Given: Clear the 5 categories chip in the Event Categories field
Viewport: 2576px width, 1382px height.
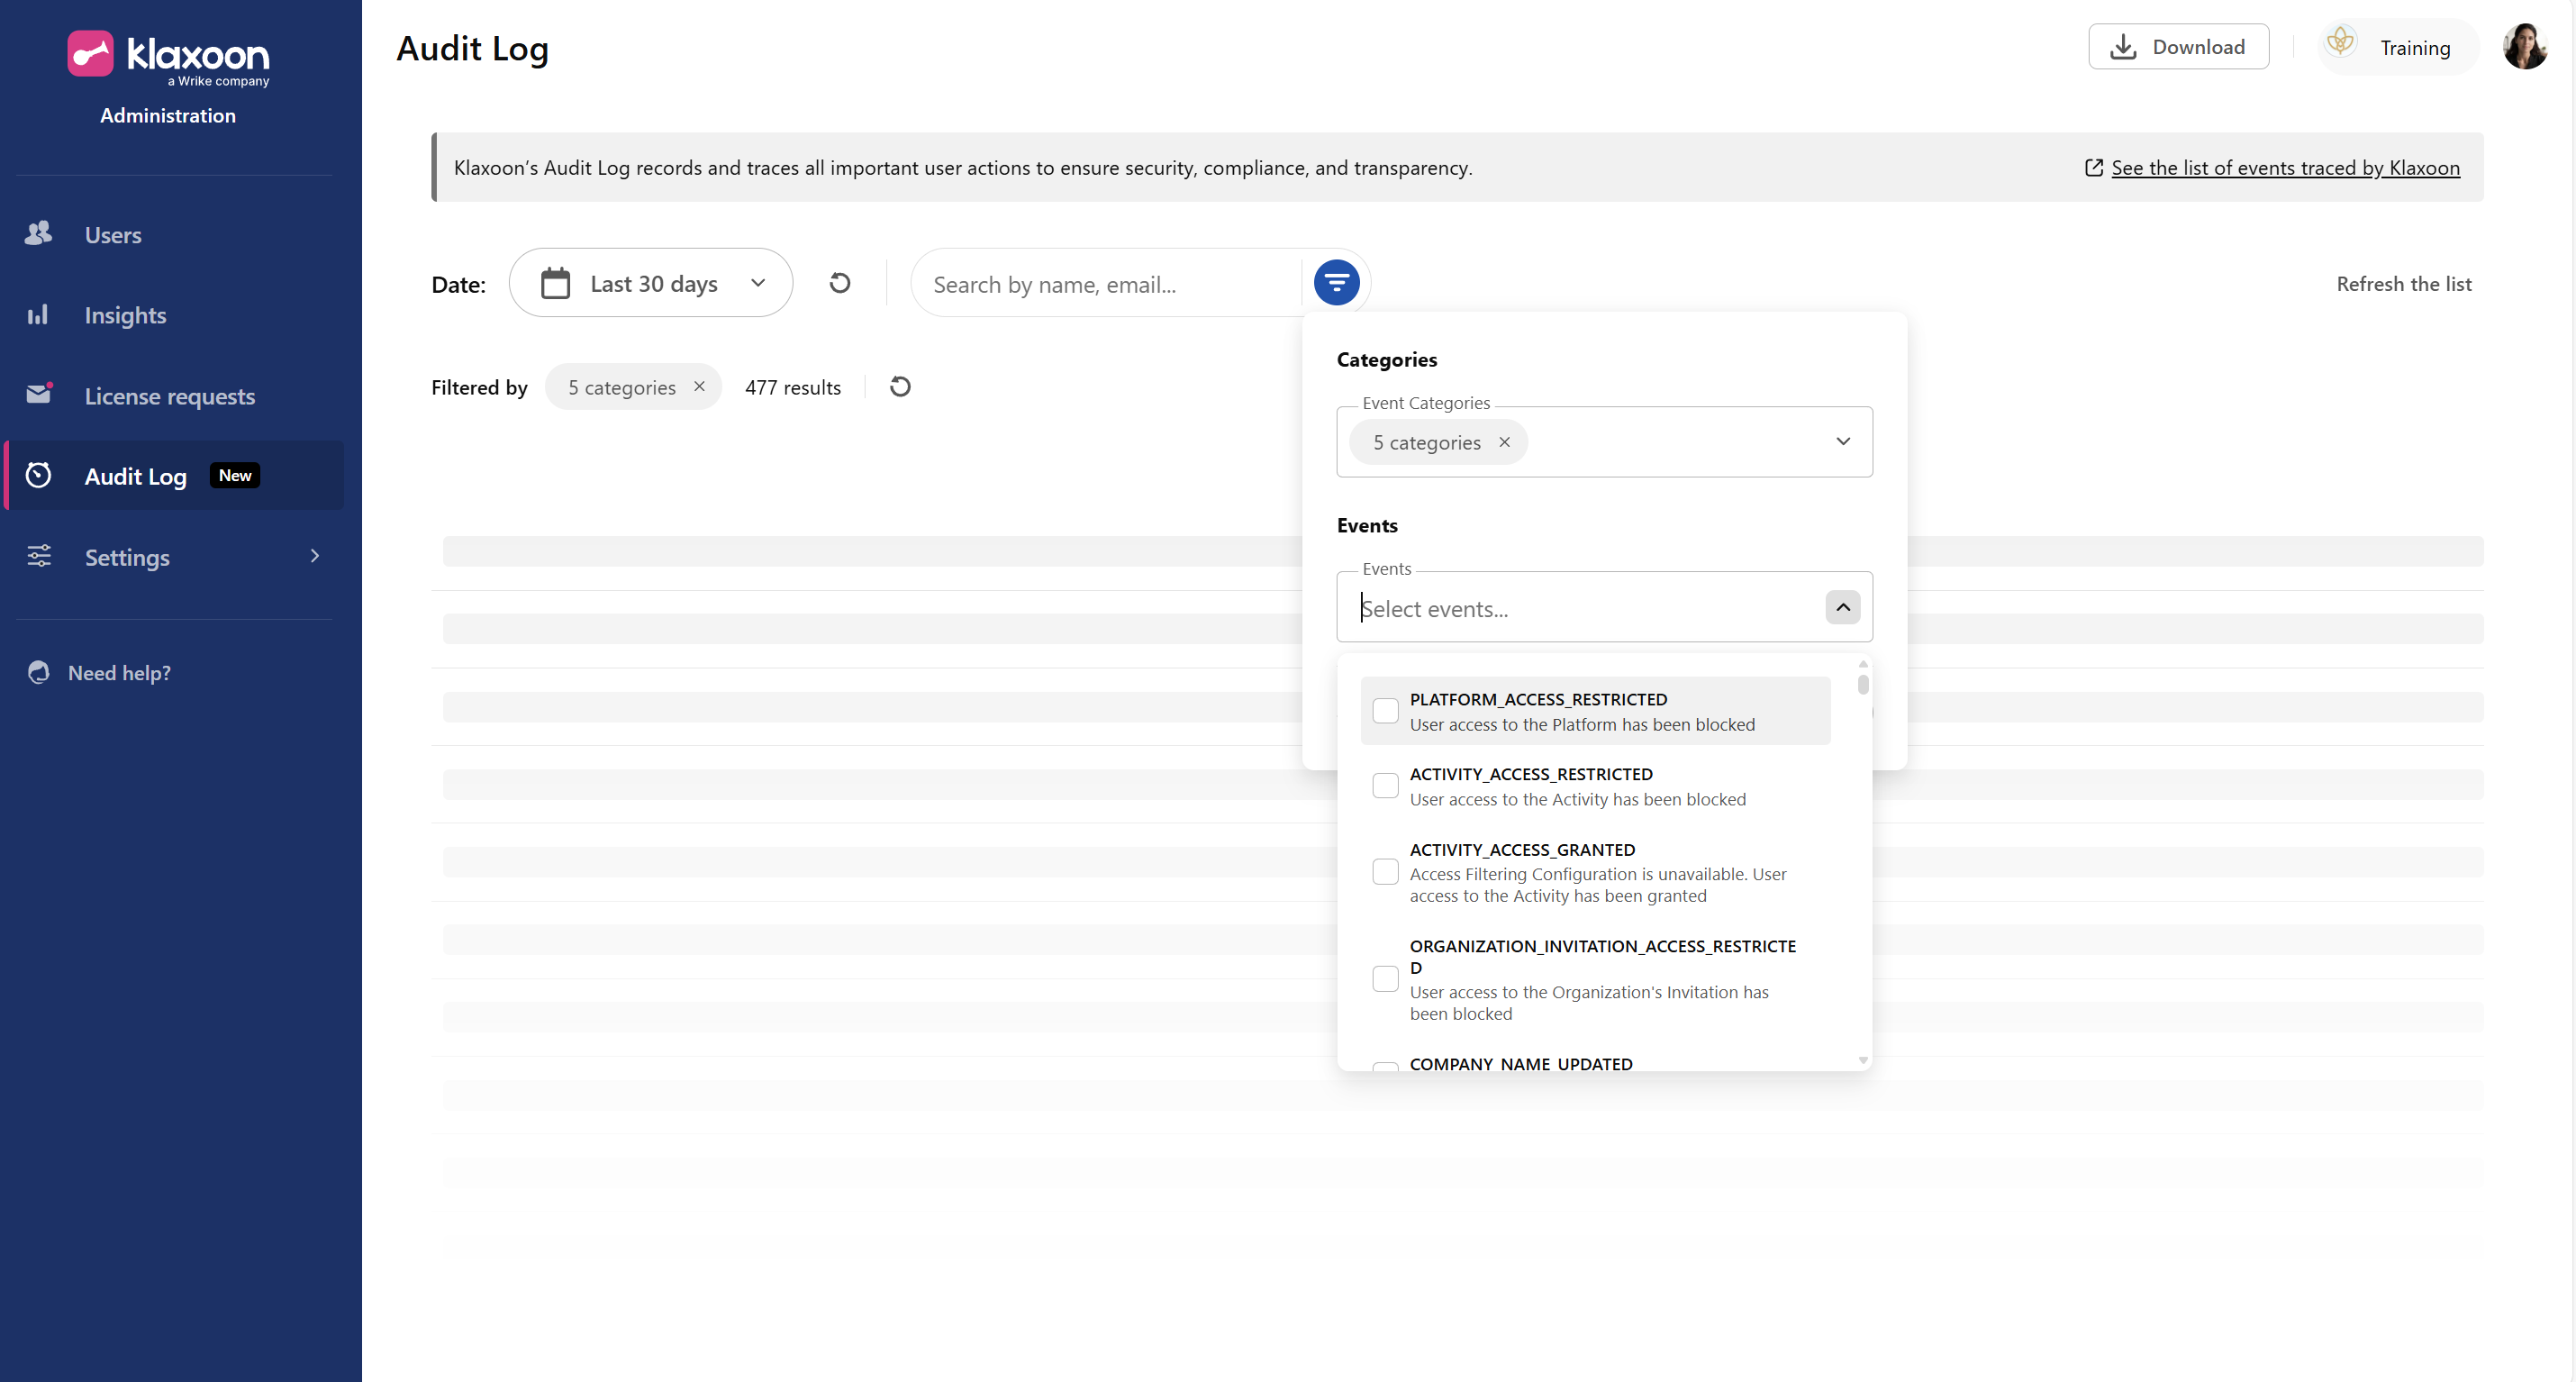Looking at the screenshot, I should coord(1504,442).
